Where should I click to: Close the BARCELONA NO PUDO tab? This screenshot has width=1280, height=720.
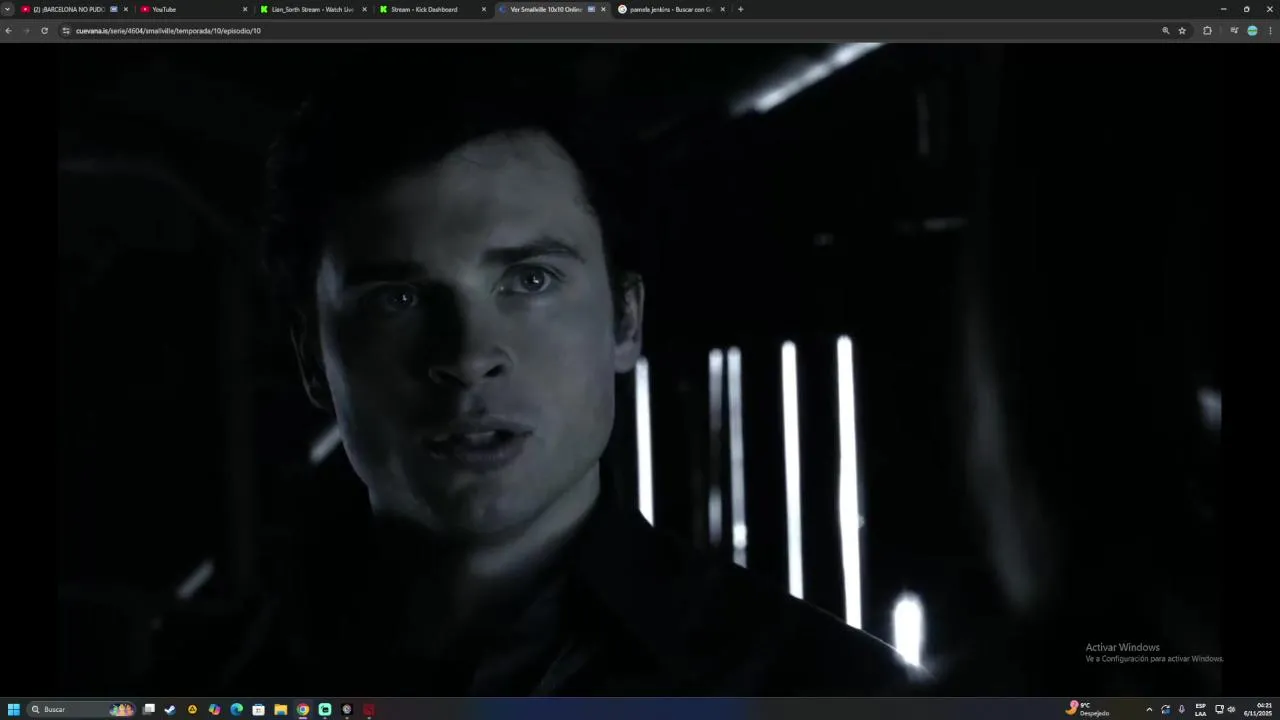tap(126, 9)
